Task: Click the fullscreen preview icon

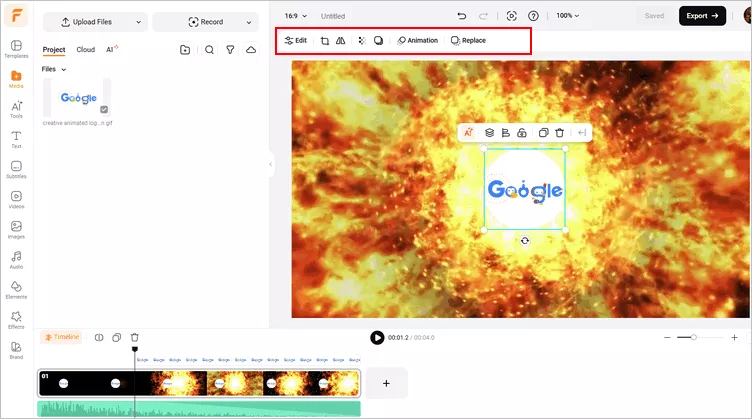Action: click(x=512, y=16)
